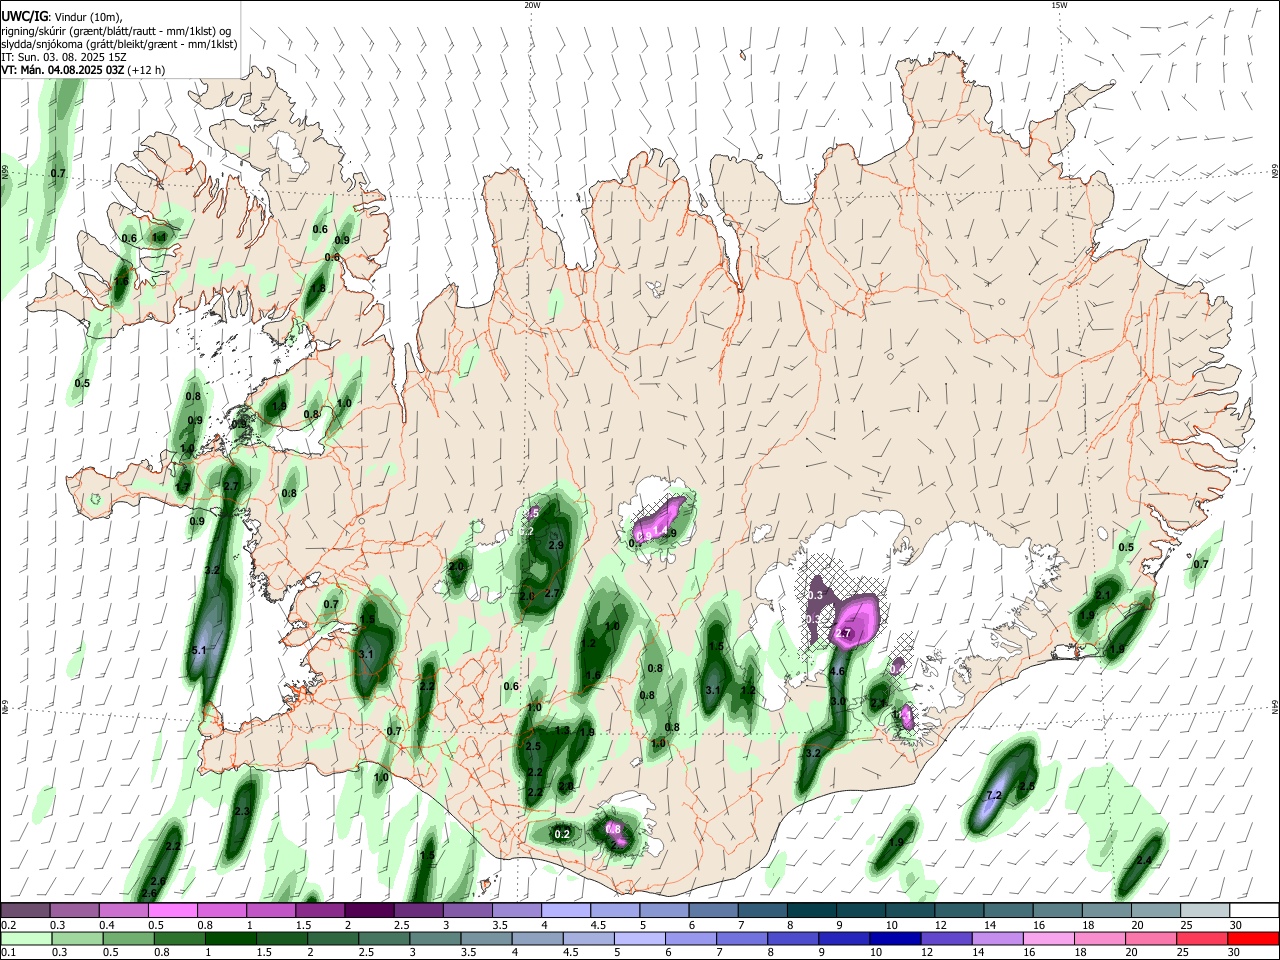Viewport: 1280px width, 960px height.
Task: Click the 3.0 rainfall value on the map
Action: pos(838,702)
